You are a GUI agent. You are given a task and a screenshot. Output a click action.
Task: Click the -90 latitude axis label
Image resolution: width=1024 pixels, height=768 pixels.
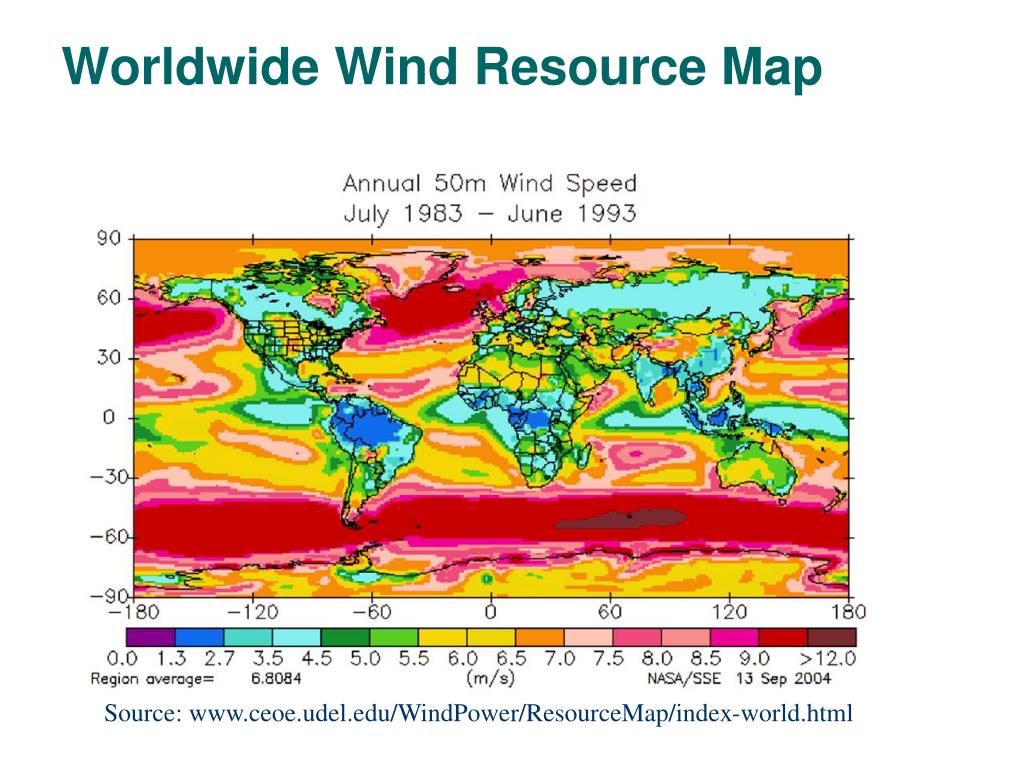[x=109, y=596]
